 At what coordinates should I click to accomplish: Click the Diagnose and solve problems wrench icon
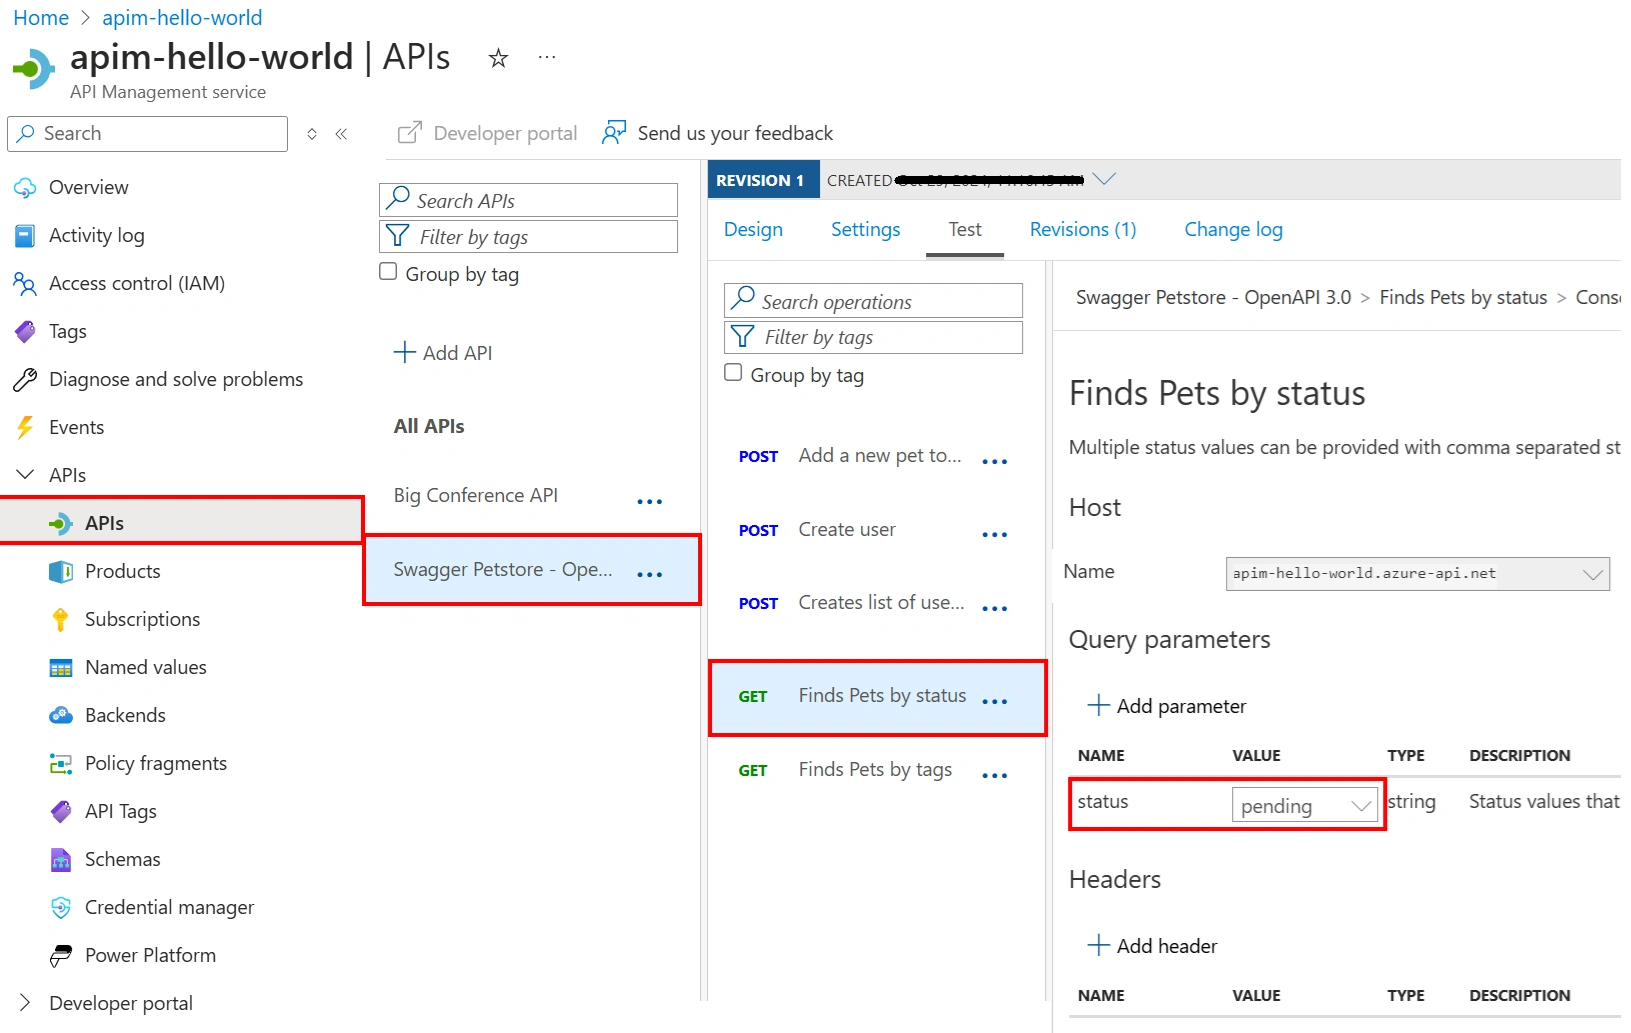coord(25,380)
